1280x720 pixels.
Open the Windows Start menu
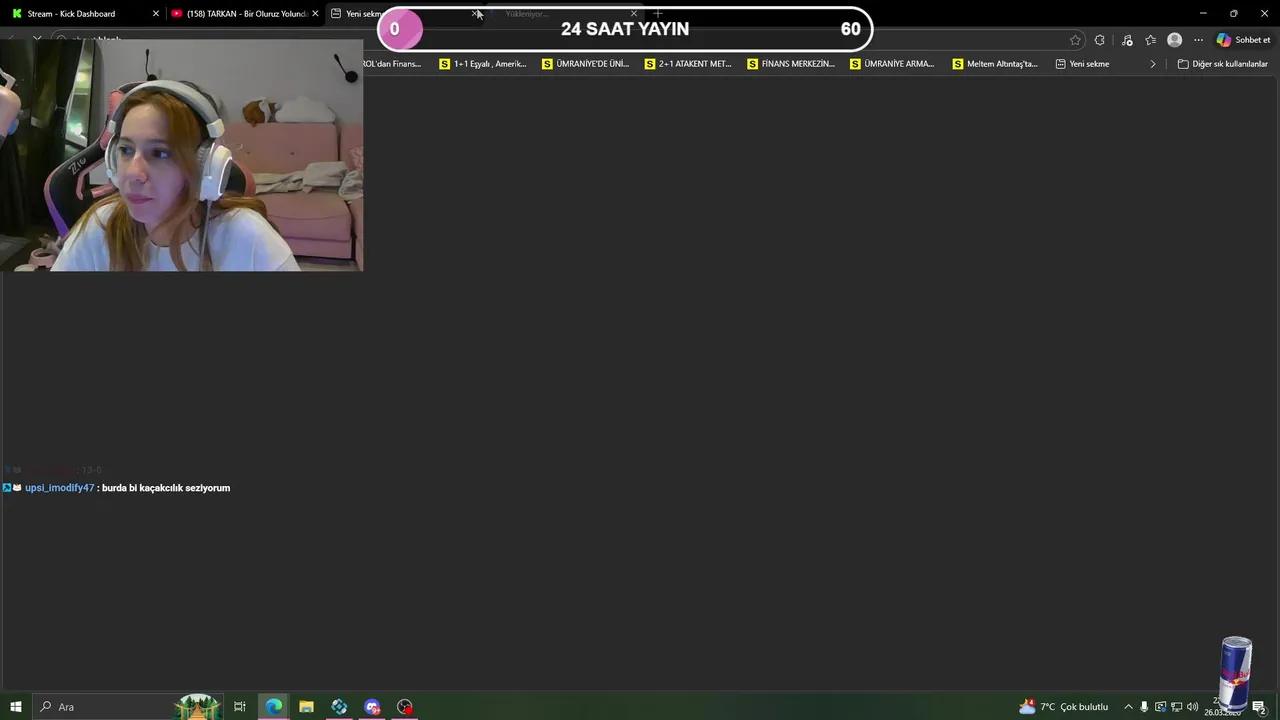pyautogui.click(x=15, y=707)
